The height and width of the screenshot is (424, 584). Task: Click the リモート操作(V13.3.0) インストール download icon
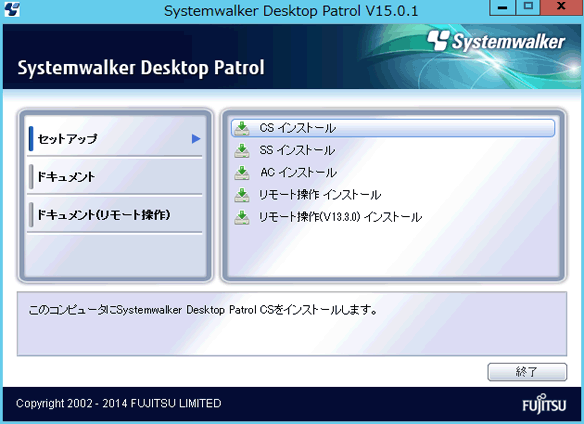point(242,218)
